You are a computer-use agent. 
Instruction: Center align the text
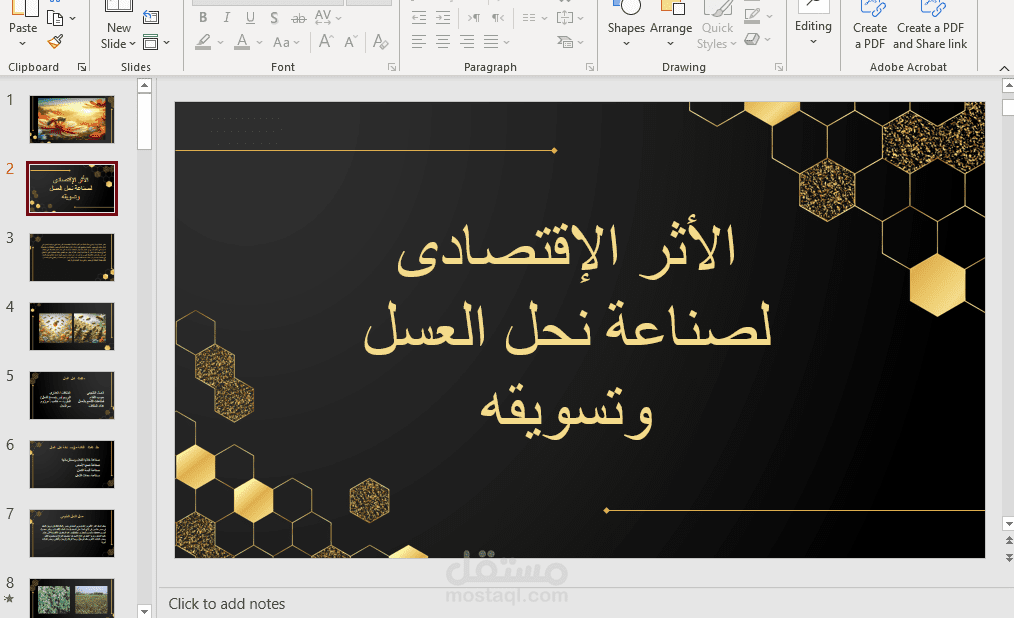pos(443,43)
